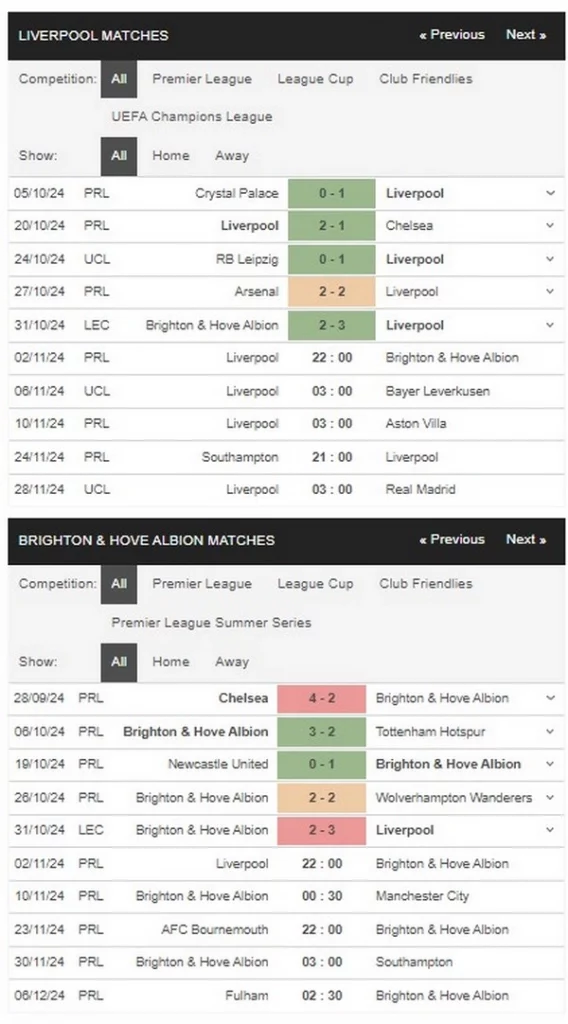
Task: Expand the Chelsea 4-2 Brighton match chevron
Action: pyautogui.click(x=550, y=698)
